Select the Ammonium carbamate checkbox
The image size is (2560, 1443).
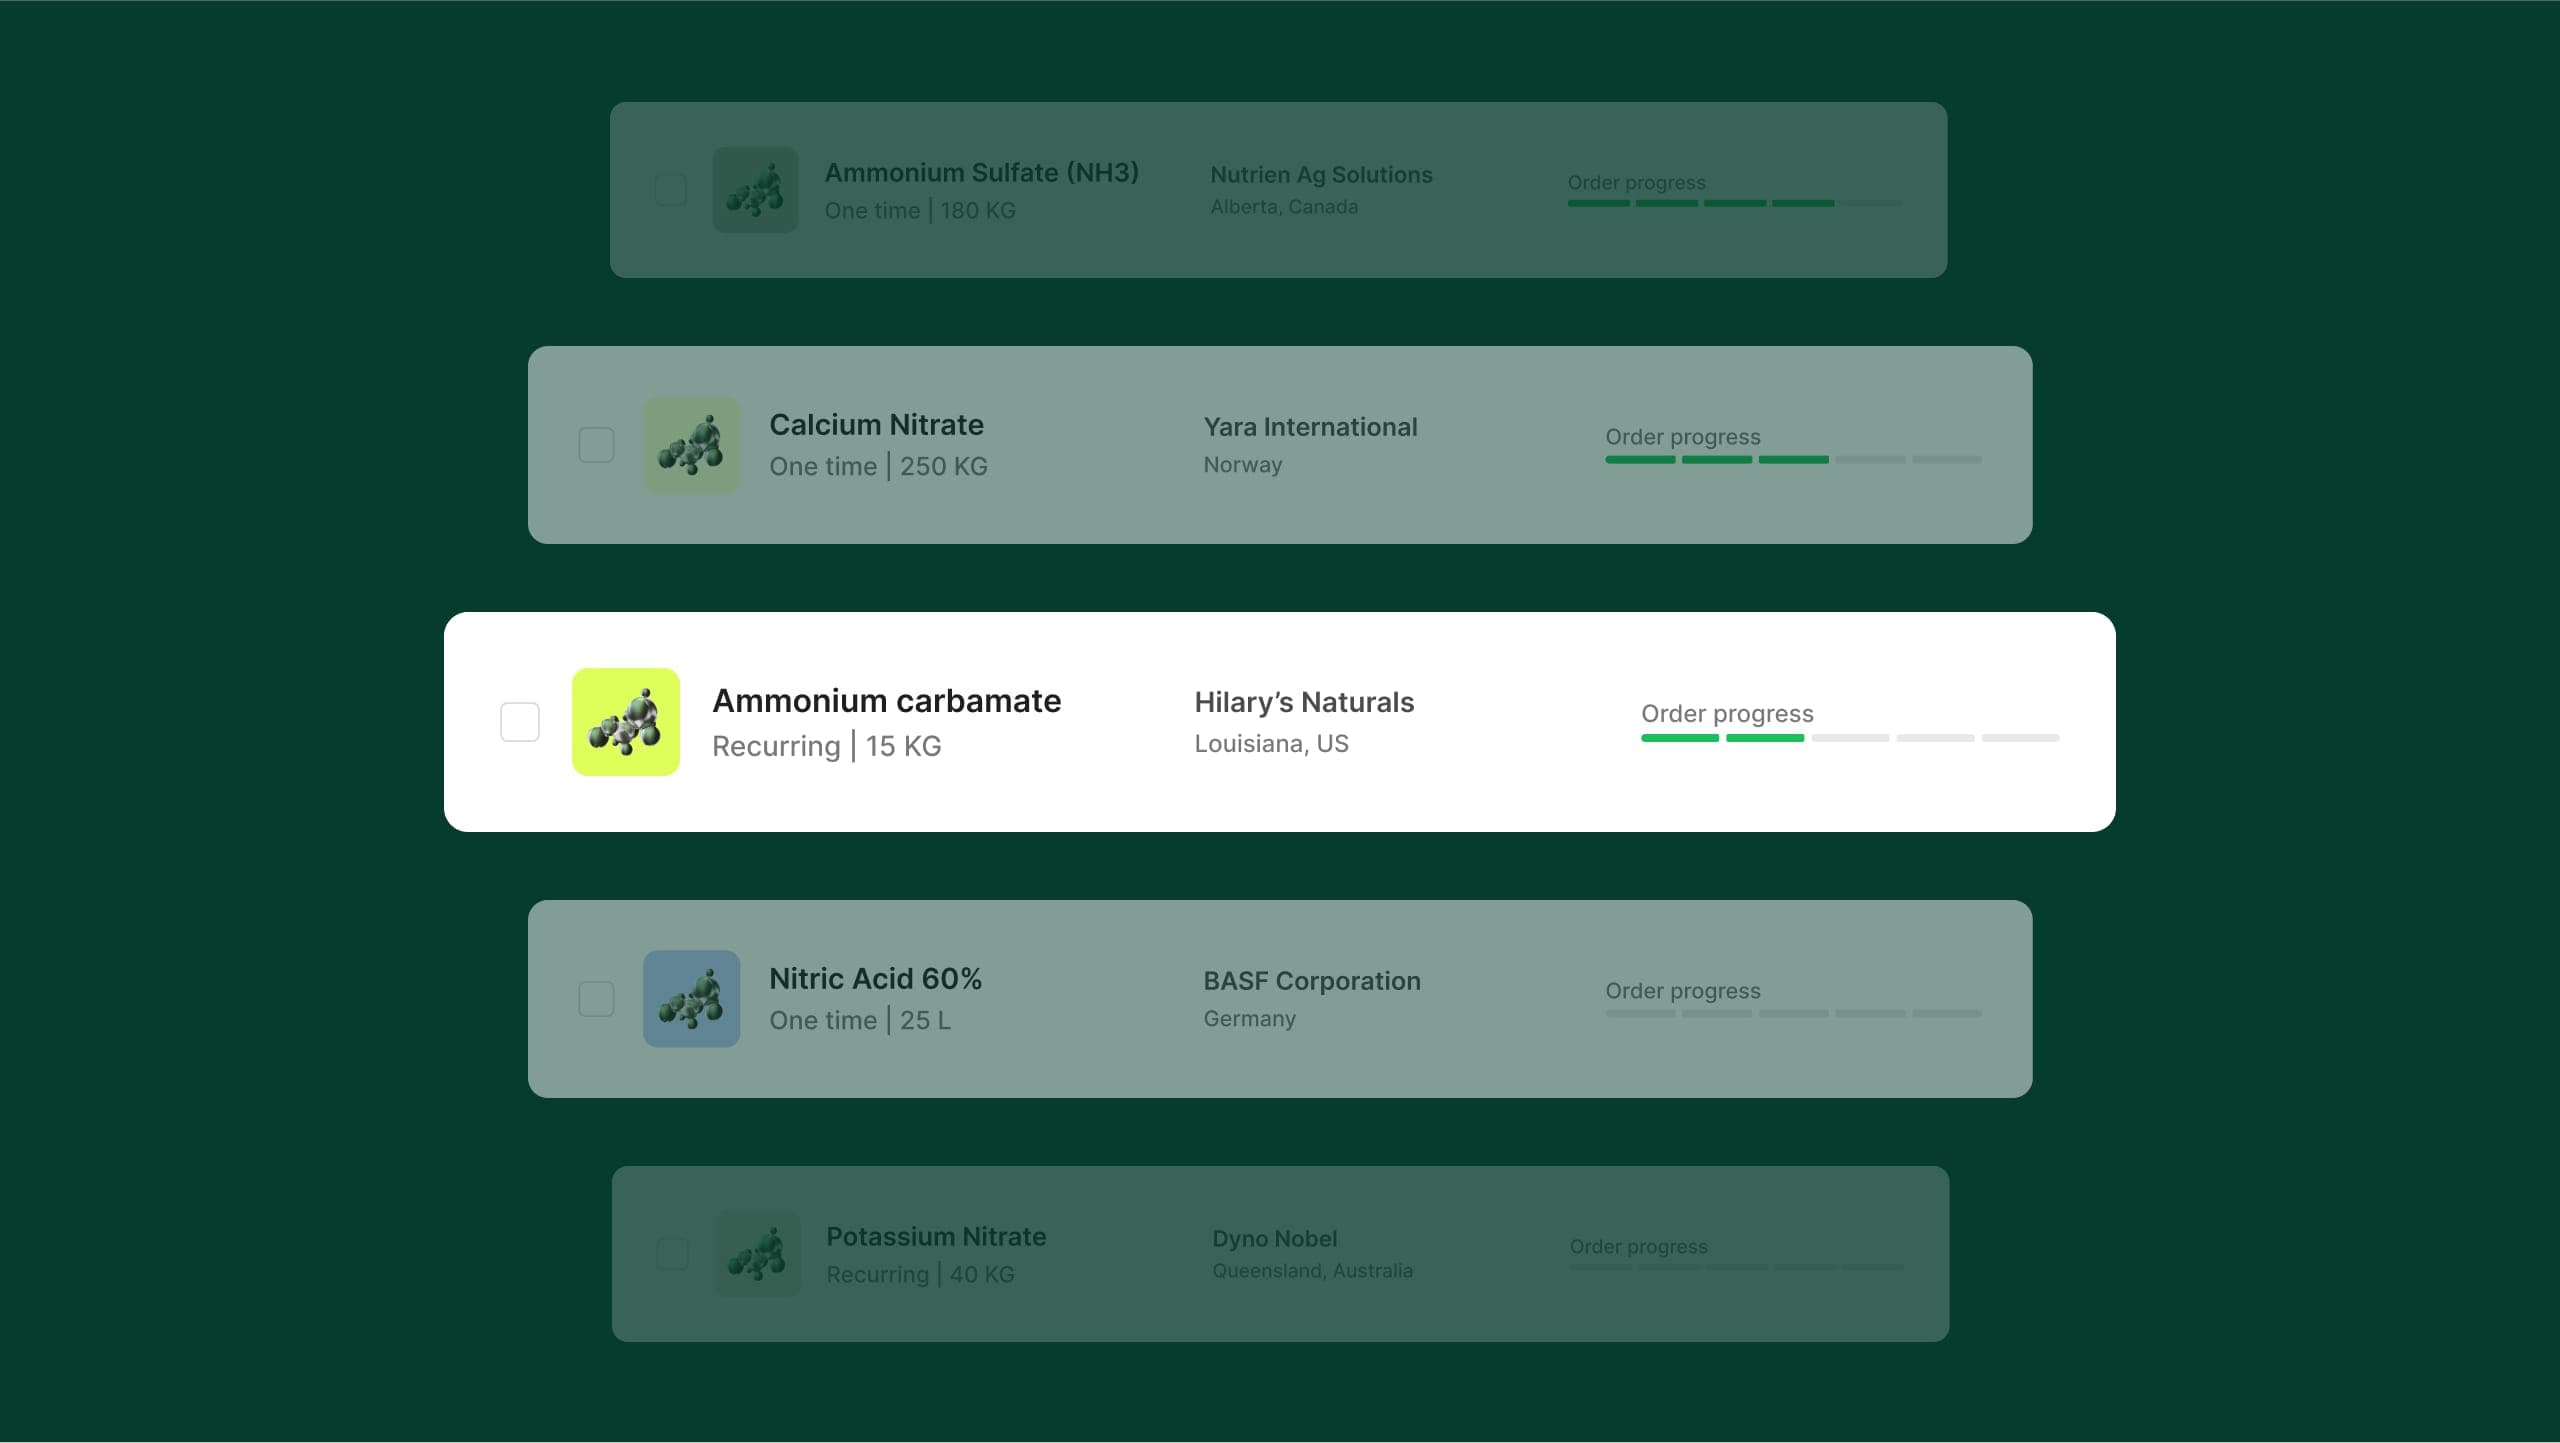(520, 722)
